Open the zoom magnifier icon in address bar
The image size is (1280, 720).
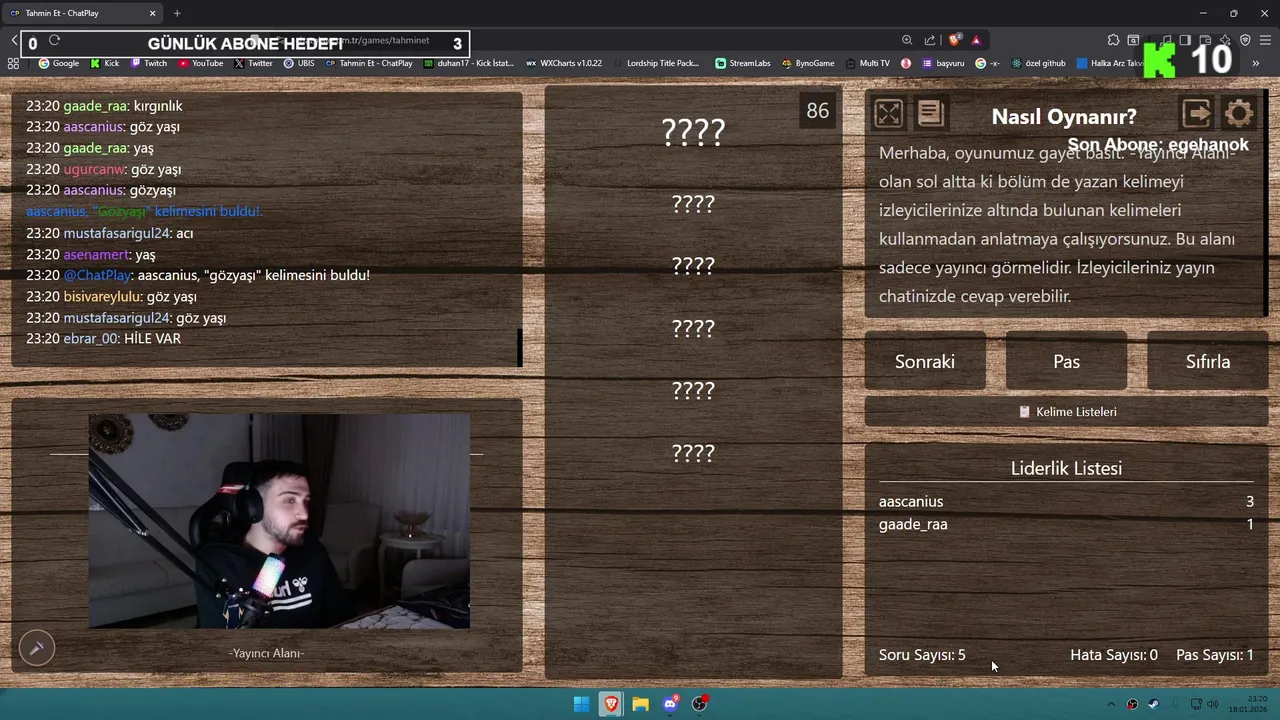pyautogui.click(x=907, y=41)
